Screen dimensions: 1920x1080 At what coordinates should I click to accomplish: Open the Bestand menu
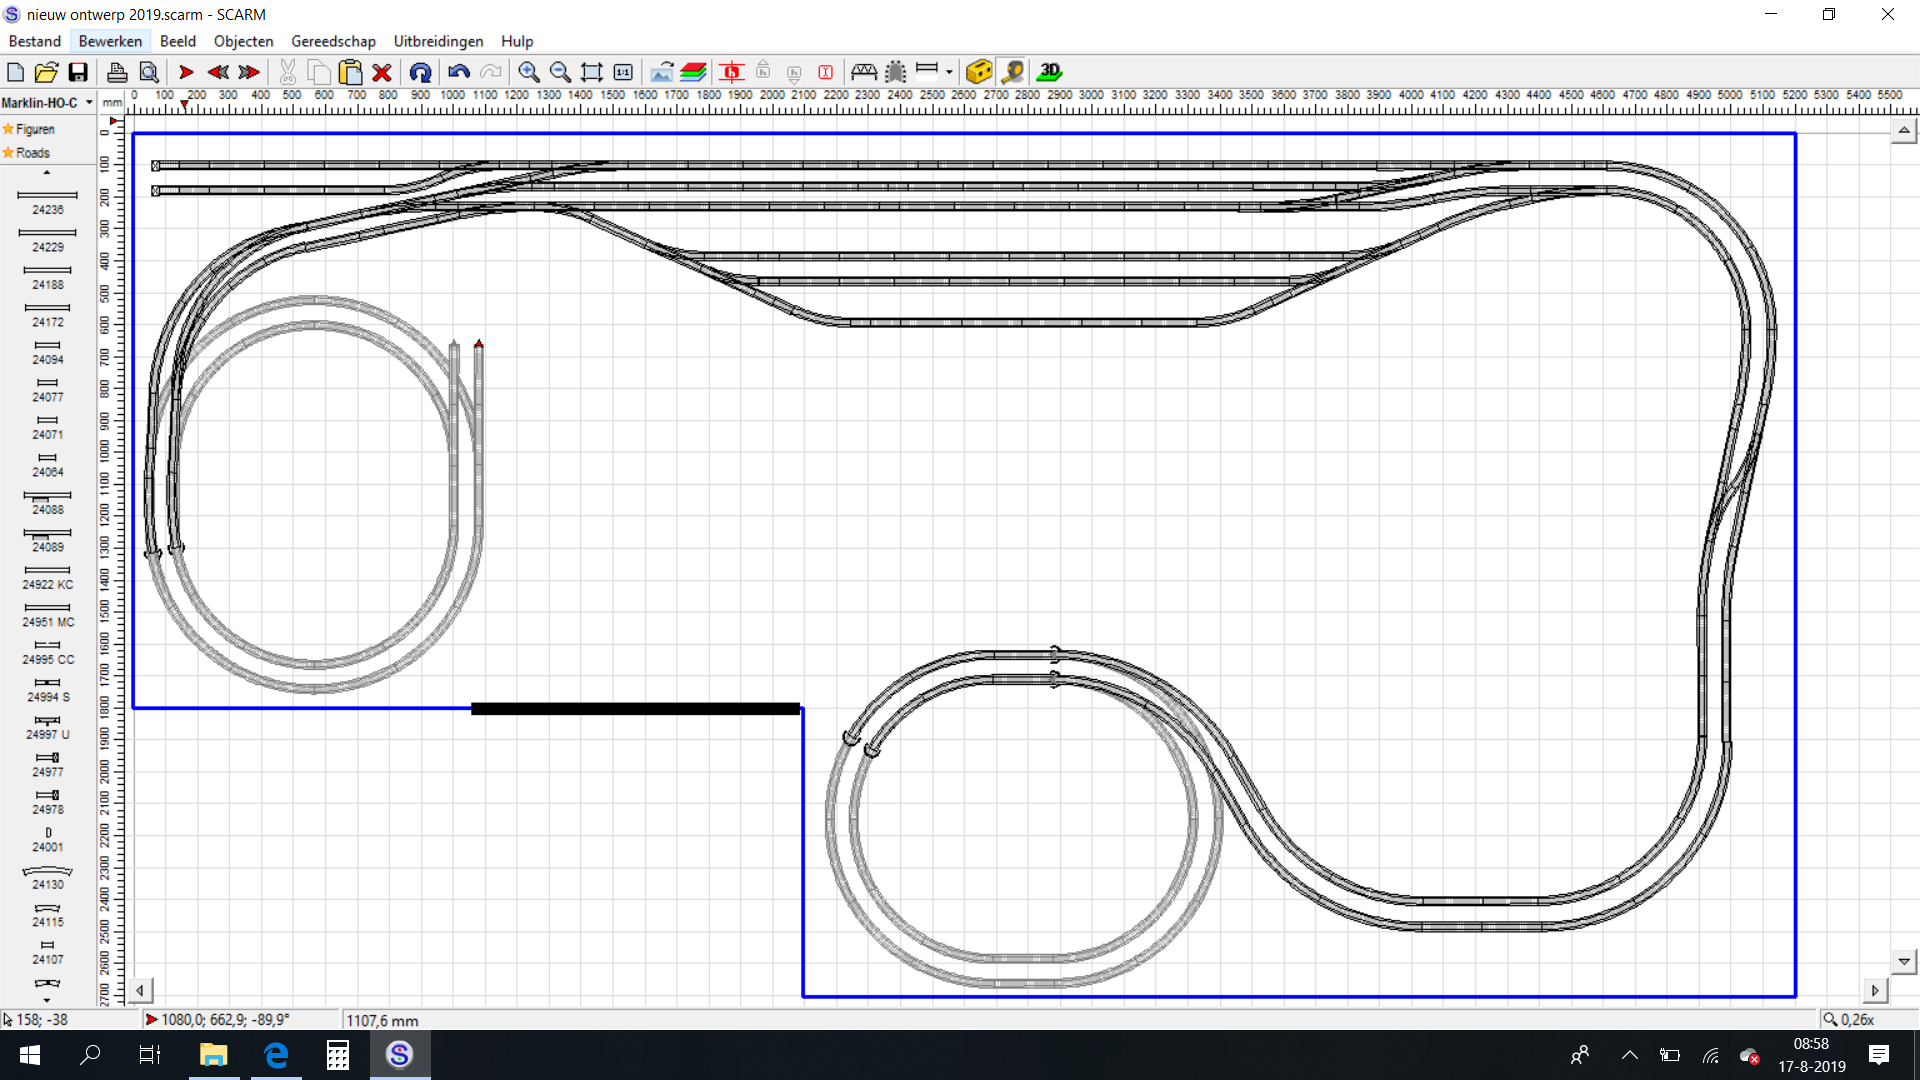click(x=35, y=41)
